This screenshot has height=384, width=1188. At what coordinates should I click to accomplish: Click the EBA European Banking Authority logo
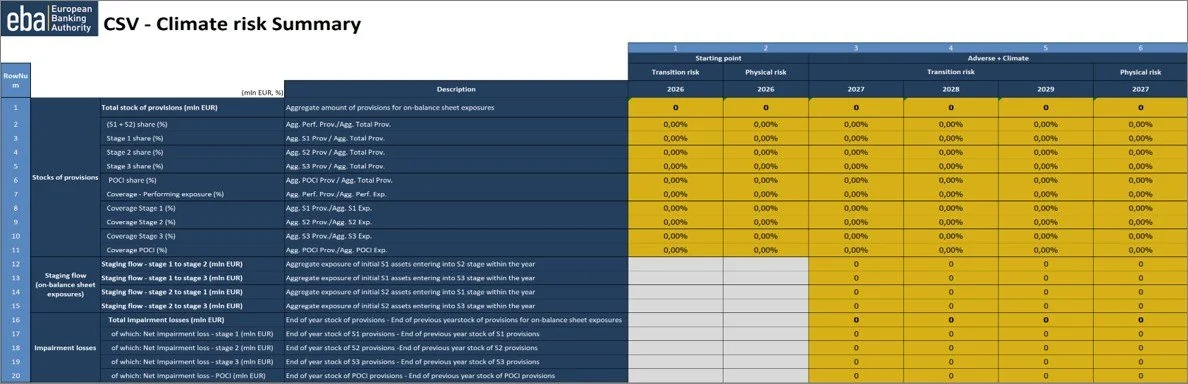pos(50,19)
